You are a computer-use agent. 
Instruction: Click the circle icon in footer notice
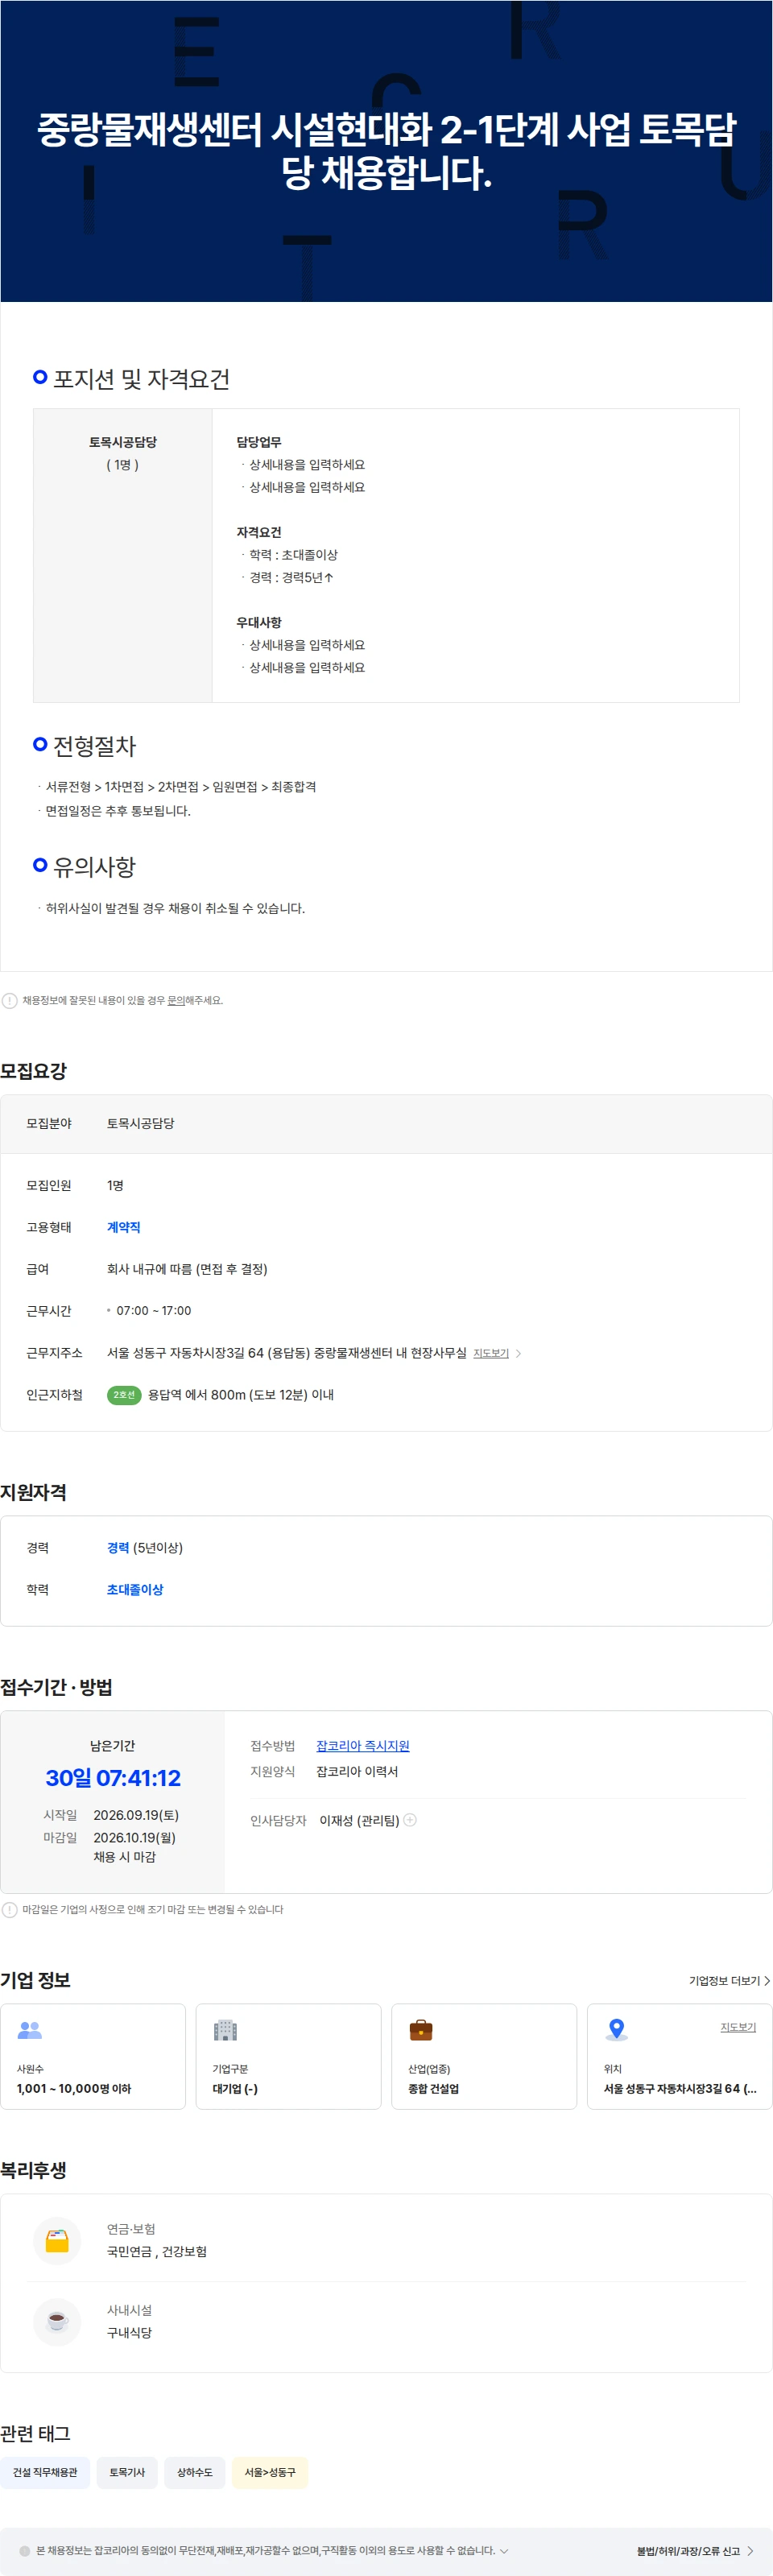[x=25, y=2551]
